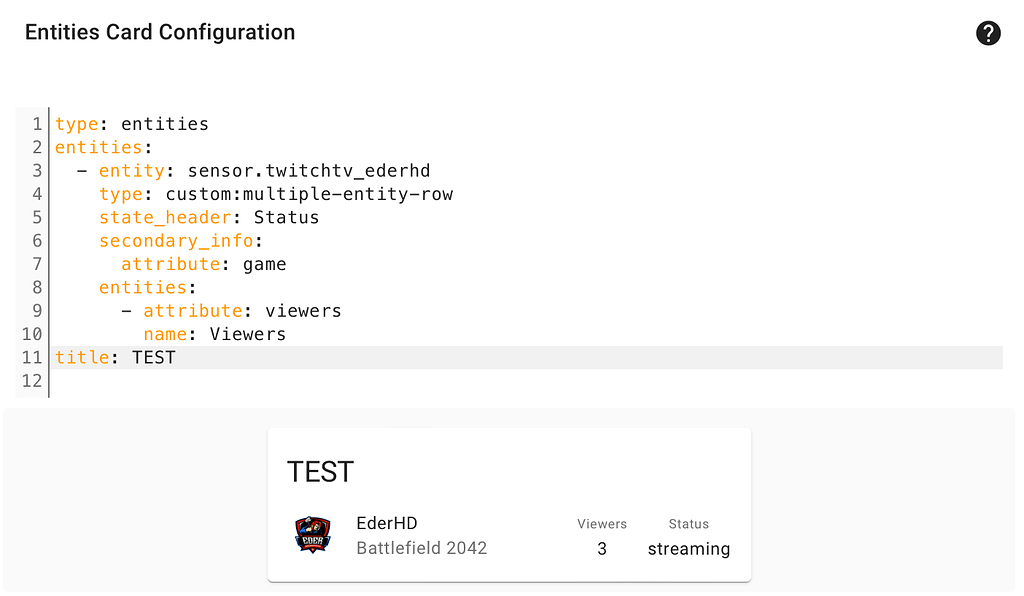Click the Battlefield 2042 game subtitle

pyautogui.click(x=421, y=548)
